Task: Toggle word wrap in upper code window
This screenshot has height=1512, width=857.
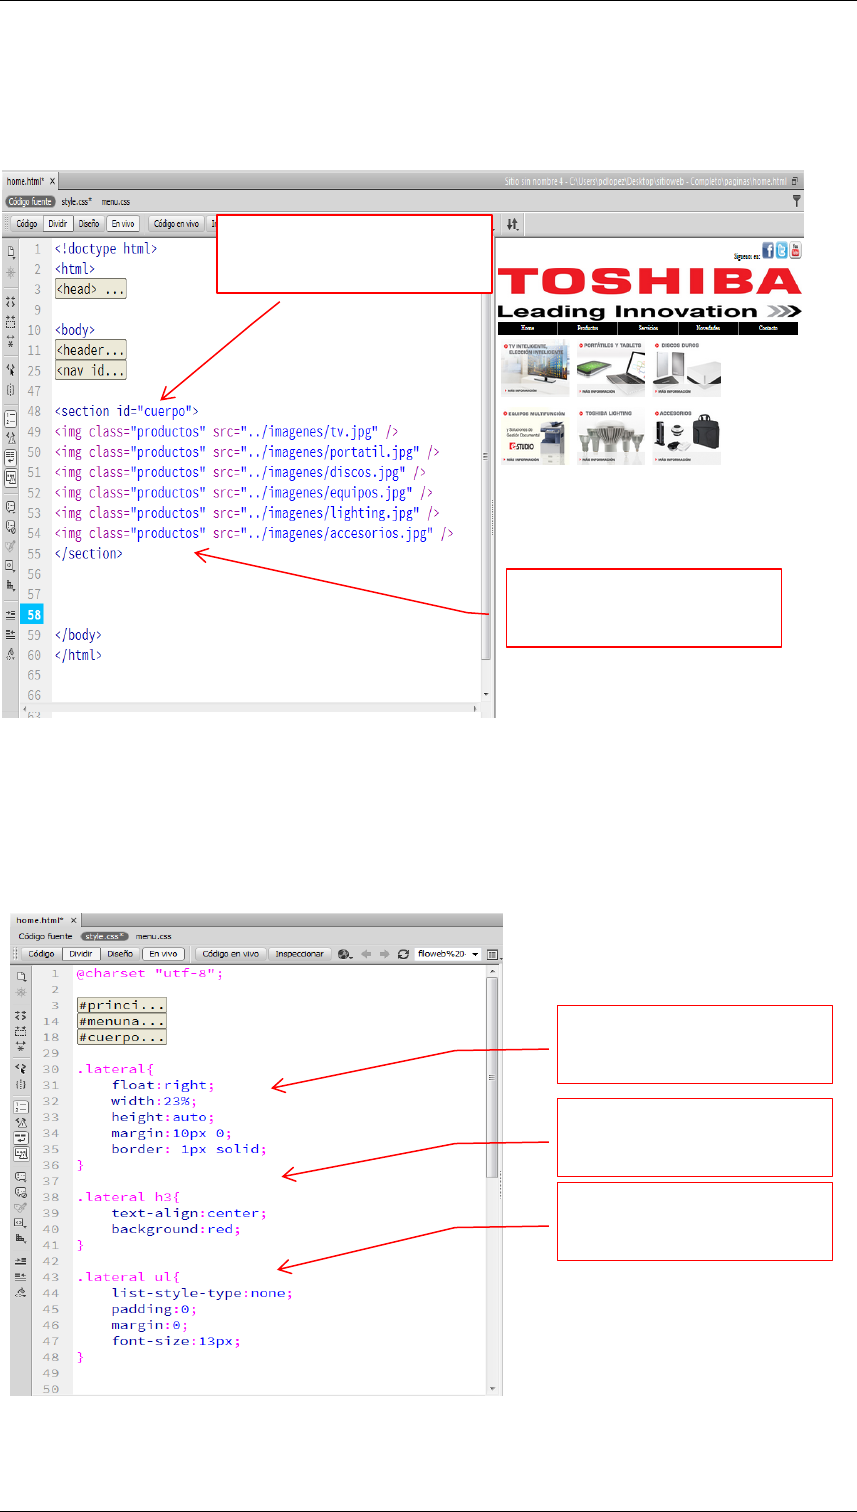Action: 11,458
